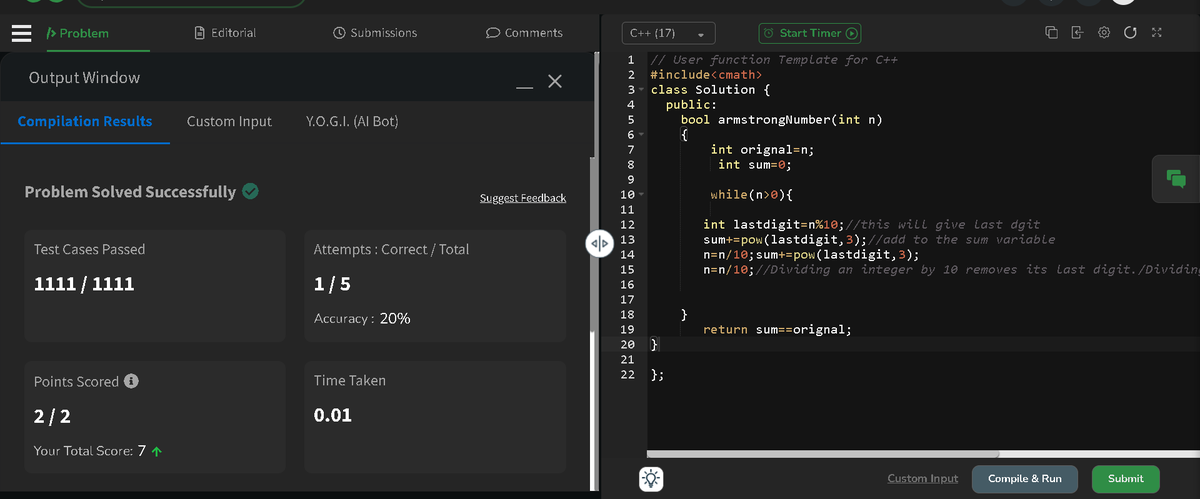Switch to Custom Input tab

[x=229, y=121]
